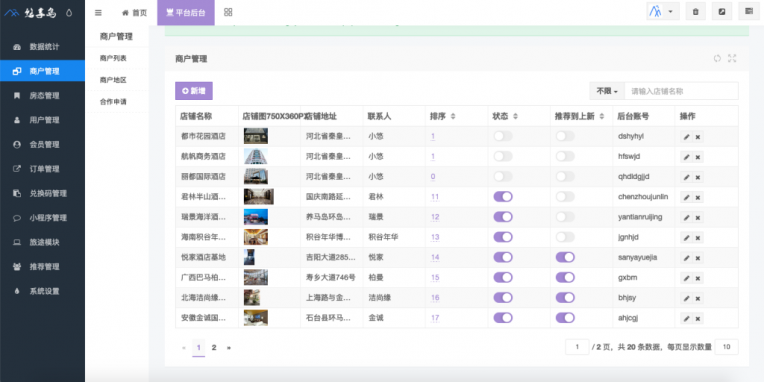Sort the table by 排序 column arrows
This screenshot has height=382, width=764.
tap(453, 116)
